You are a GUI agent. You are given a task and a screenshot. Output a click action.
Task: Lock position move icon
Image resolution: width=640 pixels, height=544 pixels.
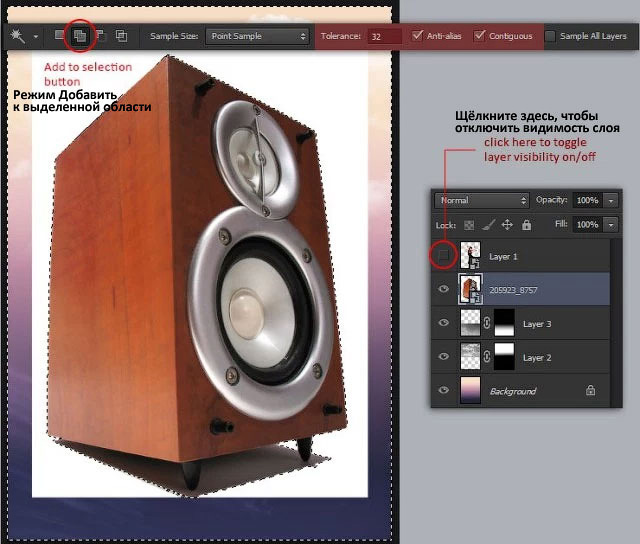[x=507, y=225]
